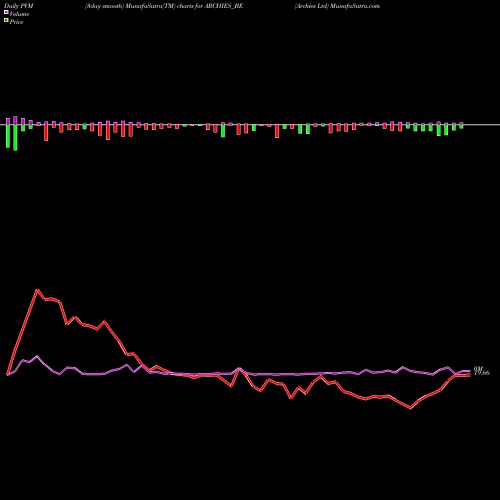Click the '19.66' price value label
500x500 pixels.
coord(482,373)
